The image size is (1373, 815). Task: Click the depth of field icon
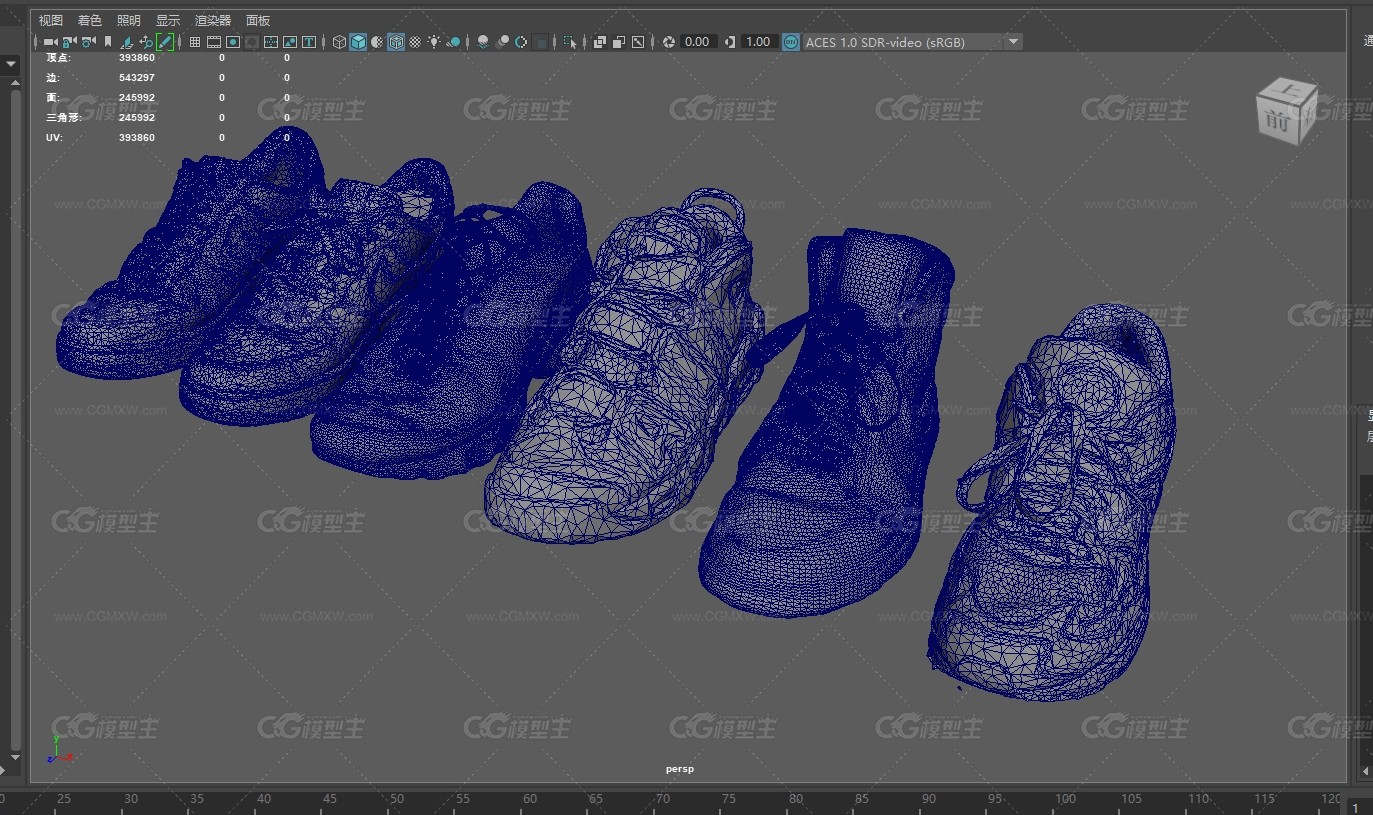point(541,42)
